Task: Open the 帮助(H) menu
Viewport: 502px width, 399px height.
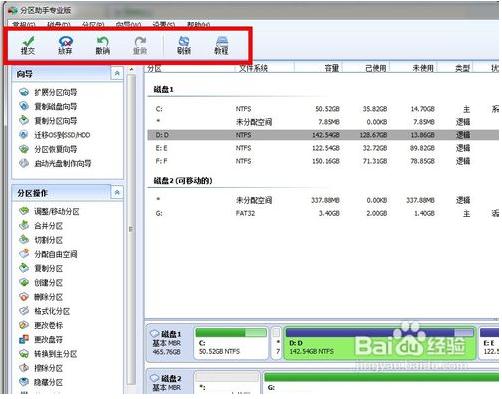Action: [x=198, y=25]
